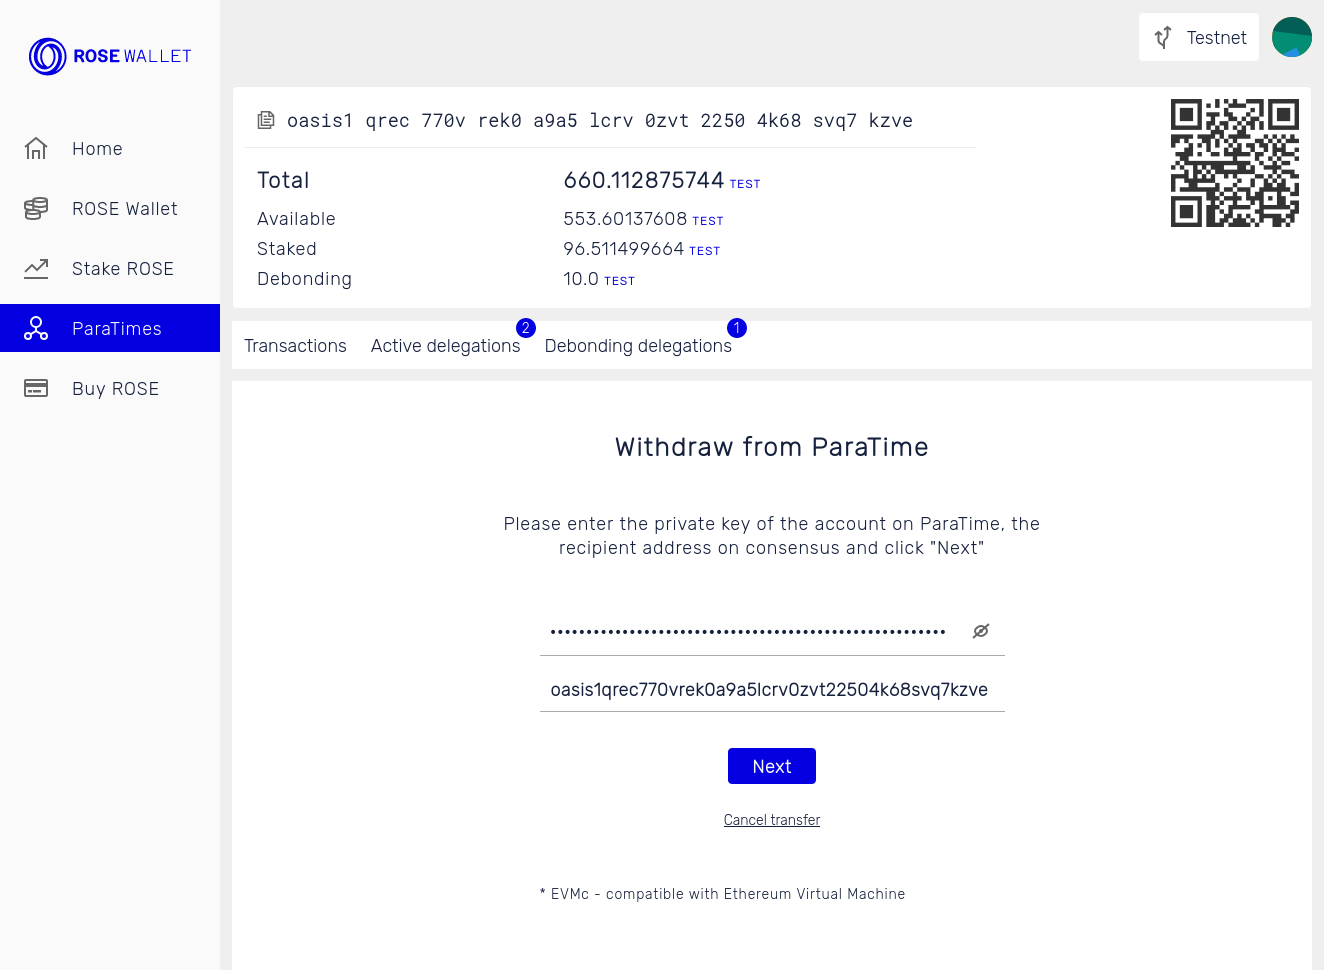Click the Stake ROSE chart icon
The height and width of the screenshot is (970, 1324).
36,268
